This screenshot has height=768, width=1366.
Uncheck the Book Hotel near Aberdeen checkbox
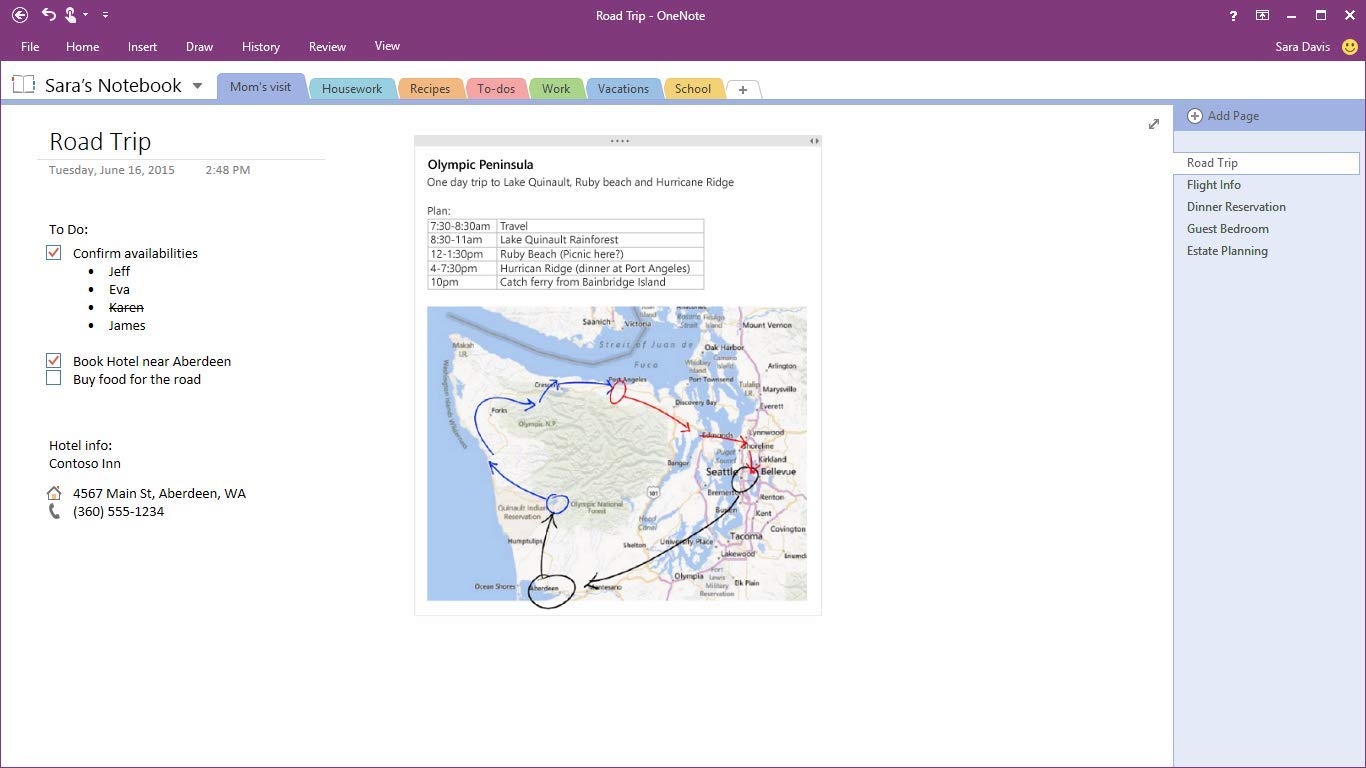point(54,361)
